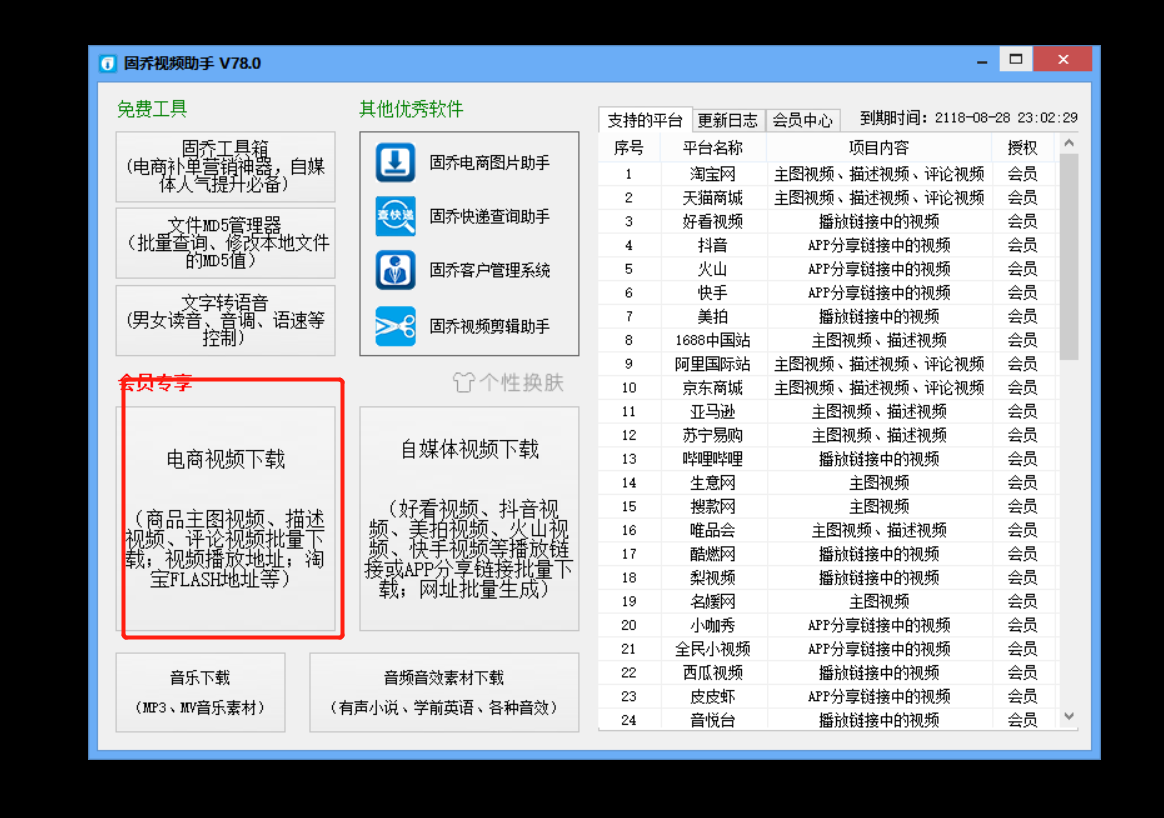The image size is (1164, 818).
Task: Select the 抖音 row
Action: pyautogui.click(x=828, y=245)
